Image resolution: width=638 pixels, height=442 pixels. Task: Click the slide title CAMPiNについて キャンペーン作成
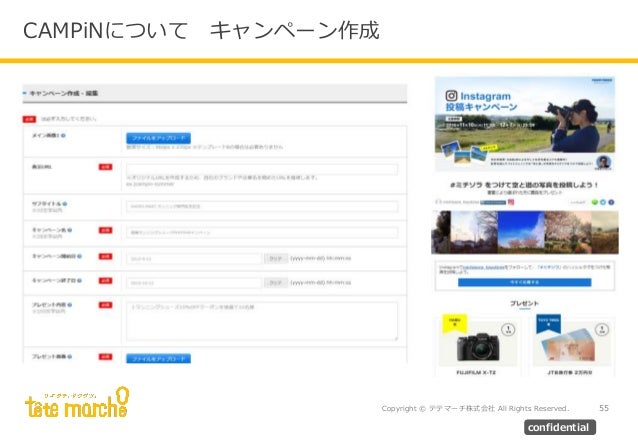coord(201,31)
